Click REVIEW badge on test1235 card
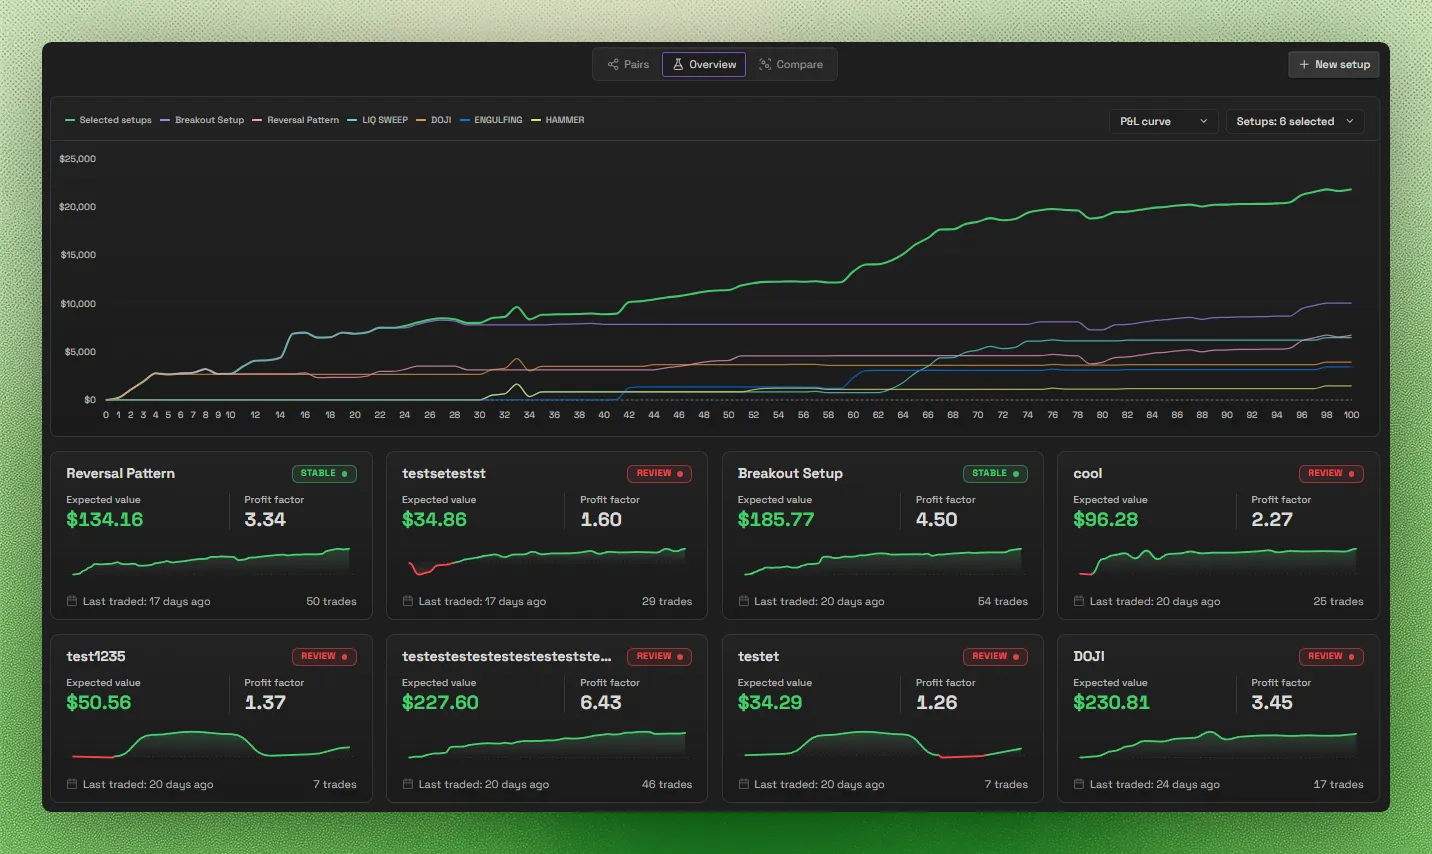This screenshot has width=1432, height=854. pyautogui.click(x=324, y=656)
